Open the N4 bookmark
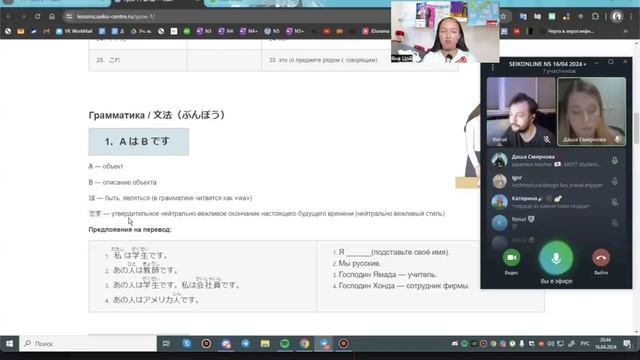Image resolution: width=640 pixels, height=360 pixels. point(226,31)
